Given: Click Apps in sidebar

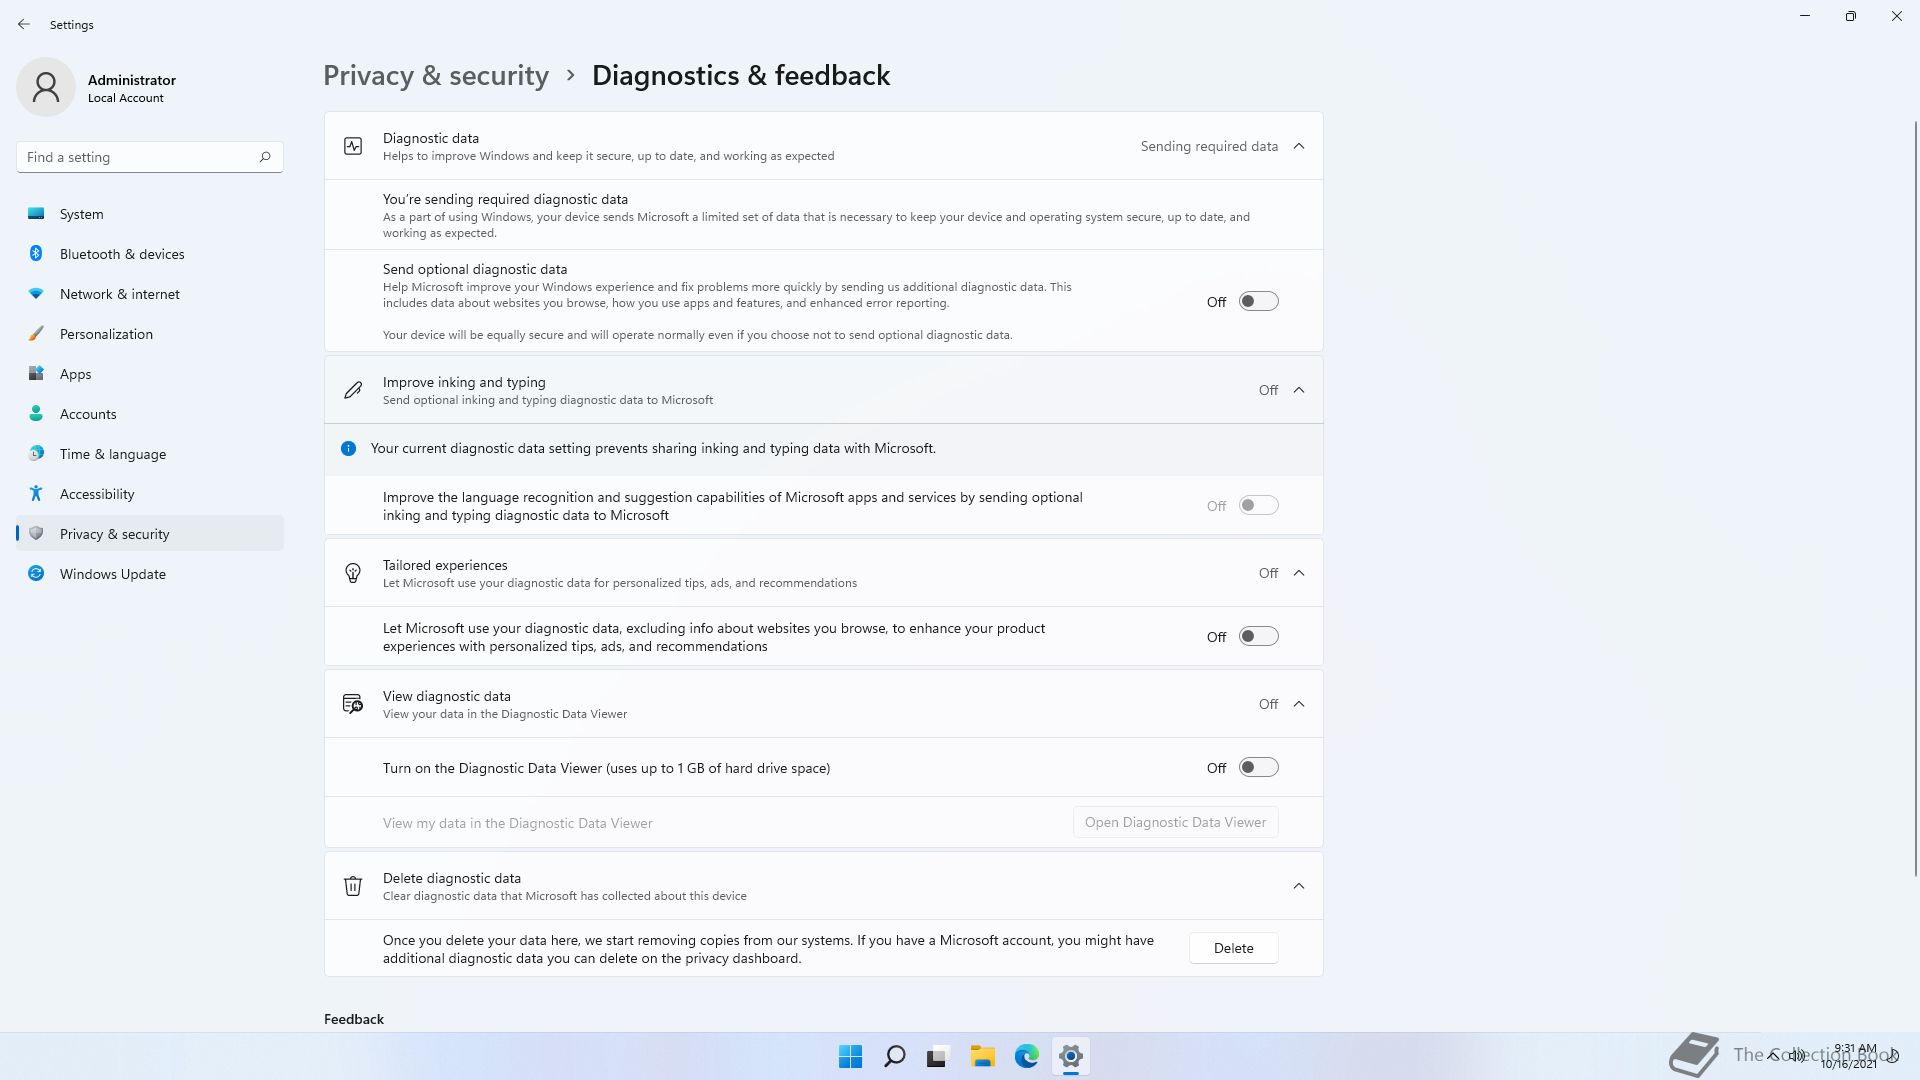Looking at the screenshot, I should pyautogui.click(x=150, y=374).
